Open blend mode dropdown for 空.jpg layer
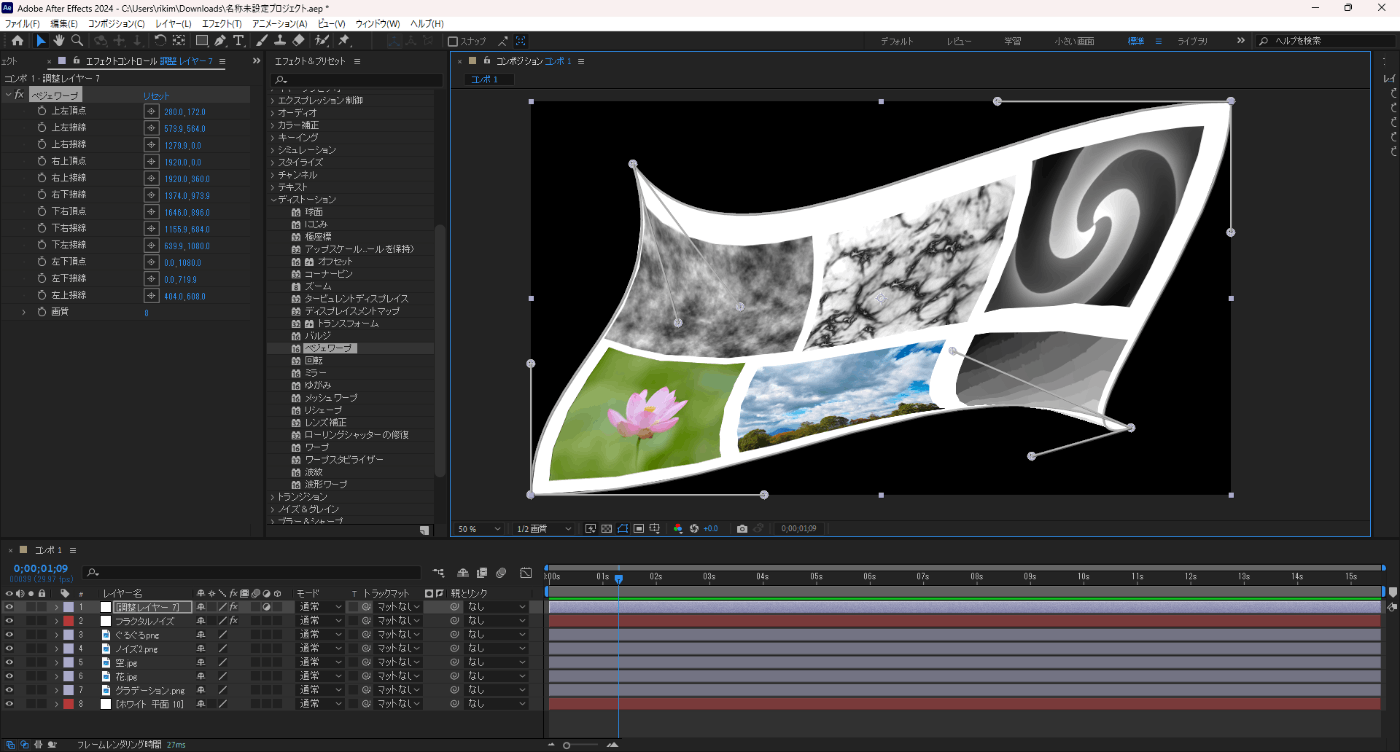Viewport: 1400px width, 752px height. click(320, 662)
